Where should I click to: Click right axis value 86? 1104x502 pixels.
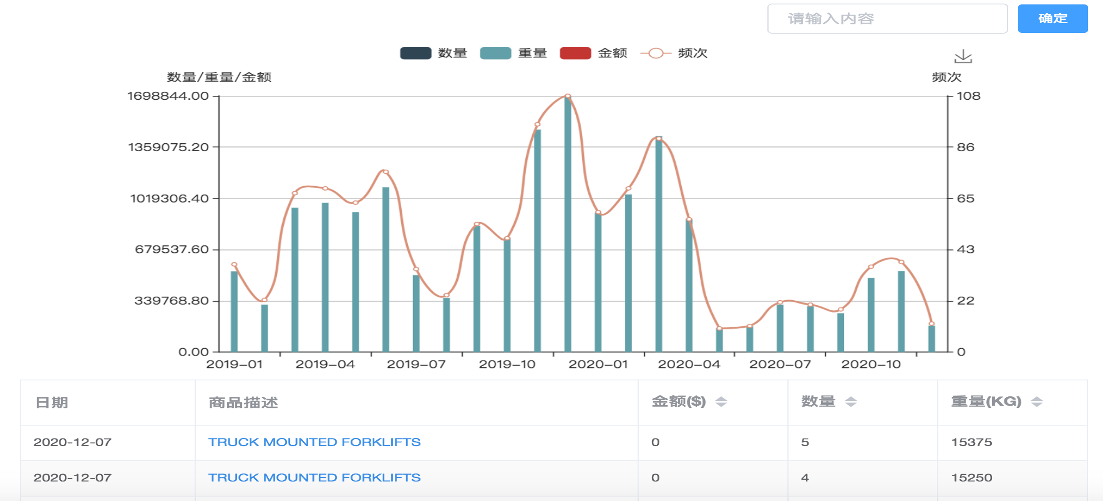[x=965, y=147]
